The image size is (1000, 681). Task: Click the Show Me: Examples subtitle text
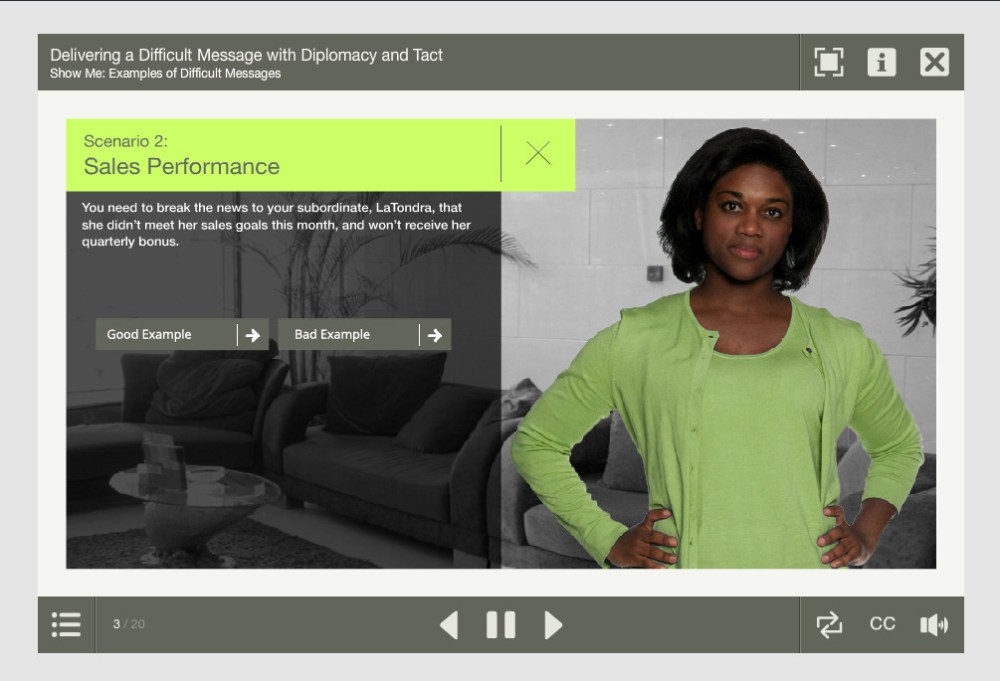(165, 74)
